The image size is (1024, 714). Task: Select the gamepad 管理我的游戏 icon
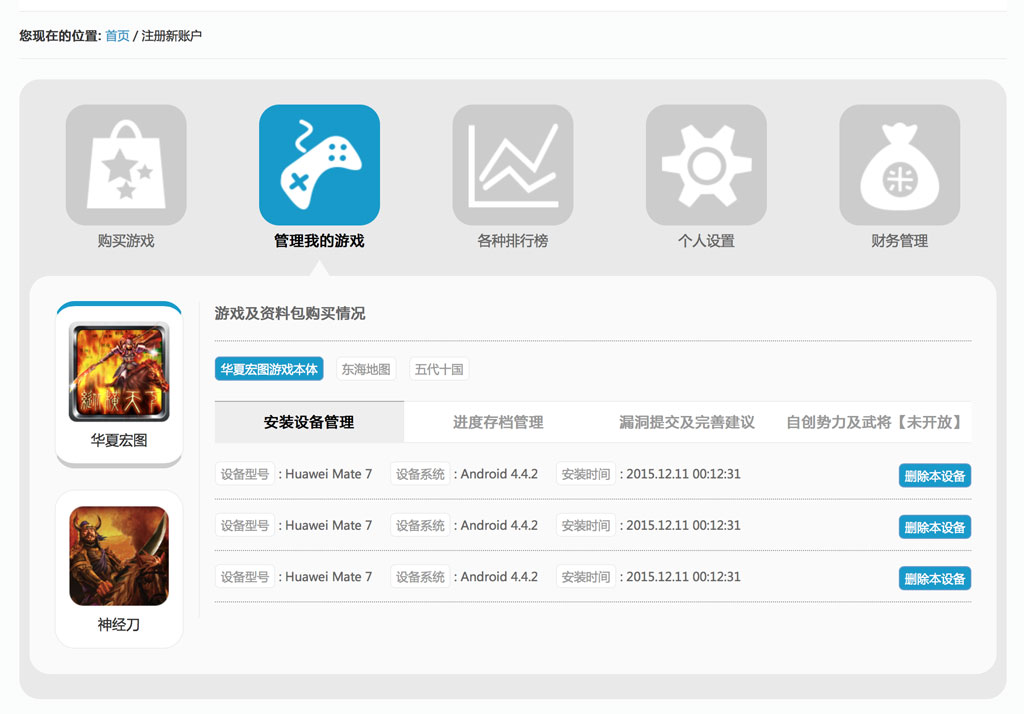click(319, 165)
